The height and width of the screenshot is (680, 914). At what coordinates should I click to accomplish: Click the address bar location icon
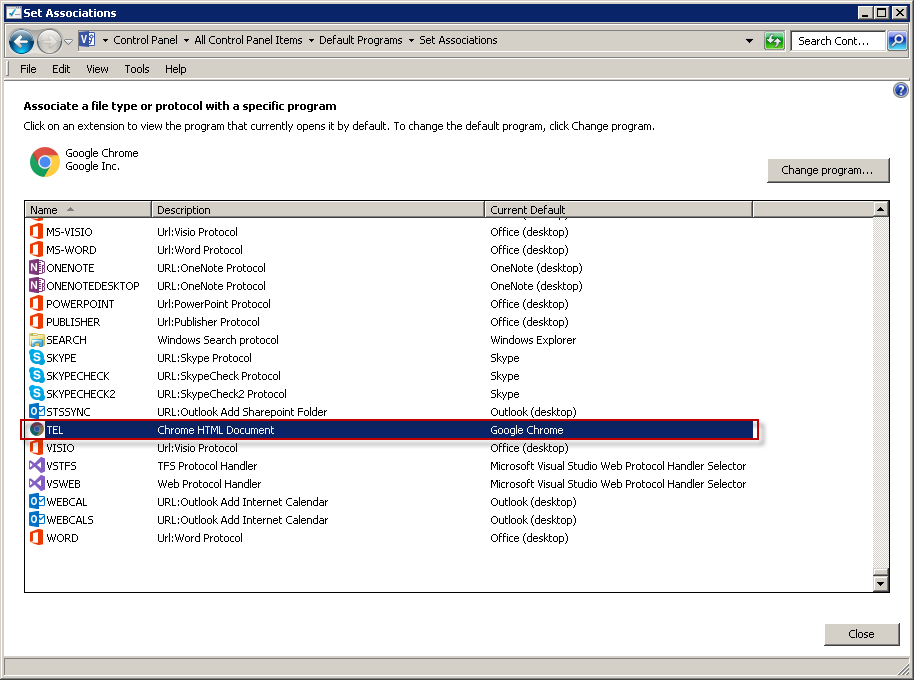pos(87,40)
